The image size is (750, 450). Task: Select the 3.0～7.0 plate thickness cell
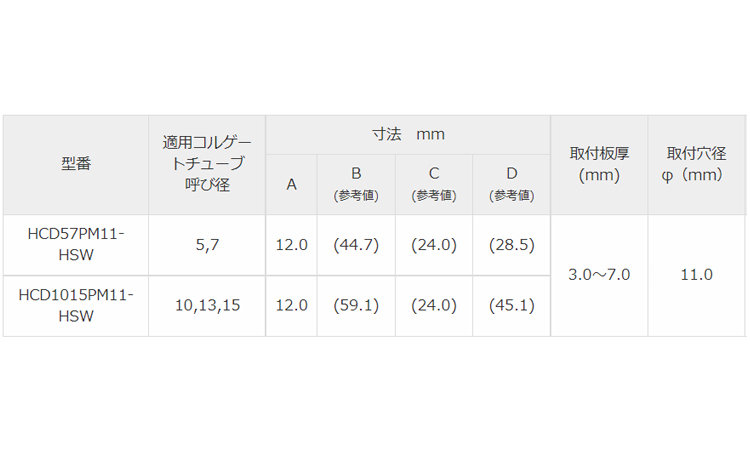(x=600, y=275)
